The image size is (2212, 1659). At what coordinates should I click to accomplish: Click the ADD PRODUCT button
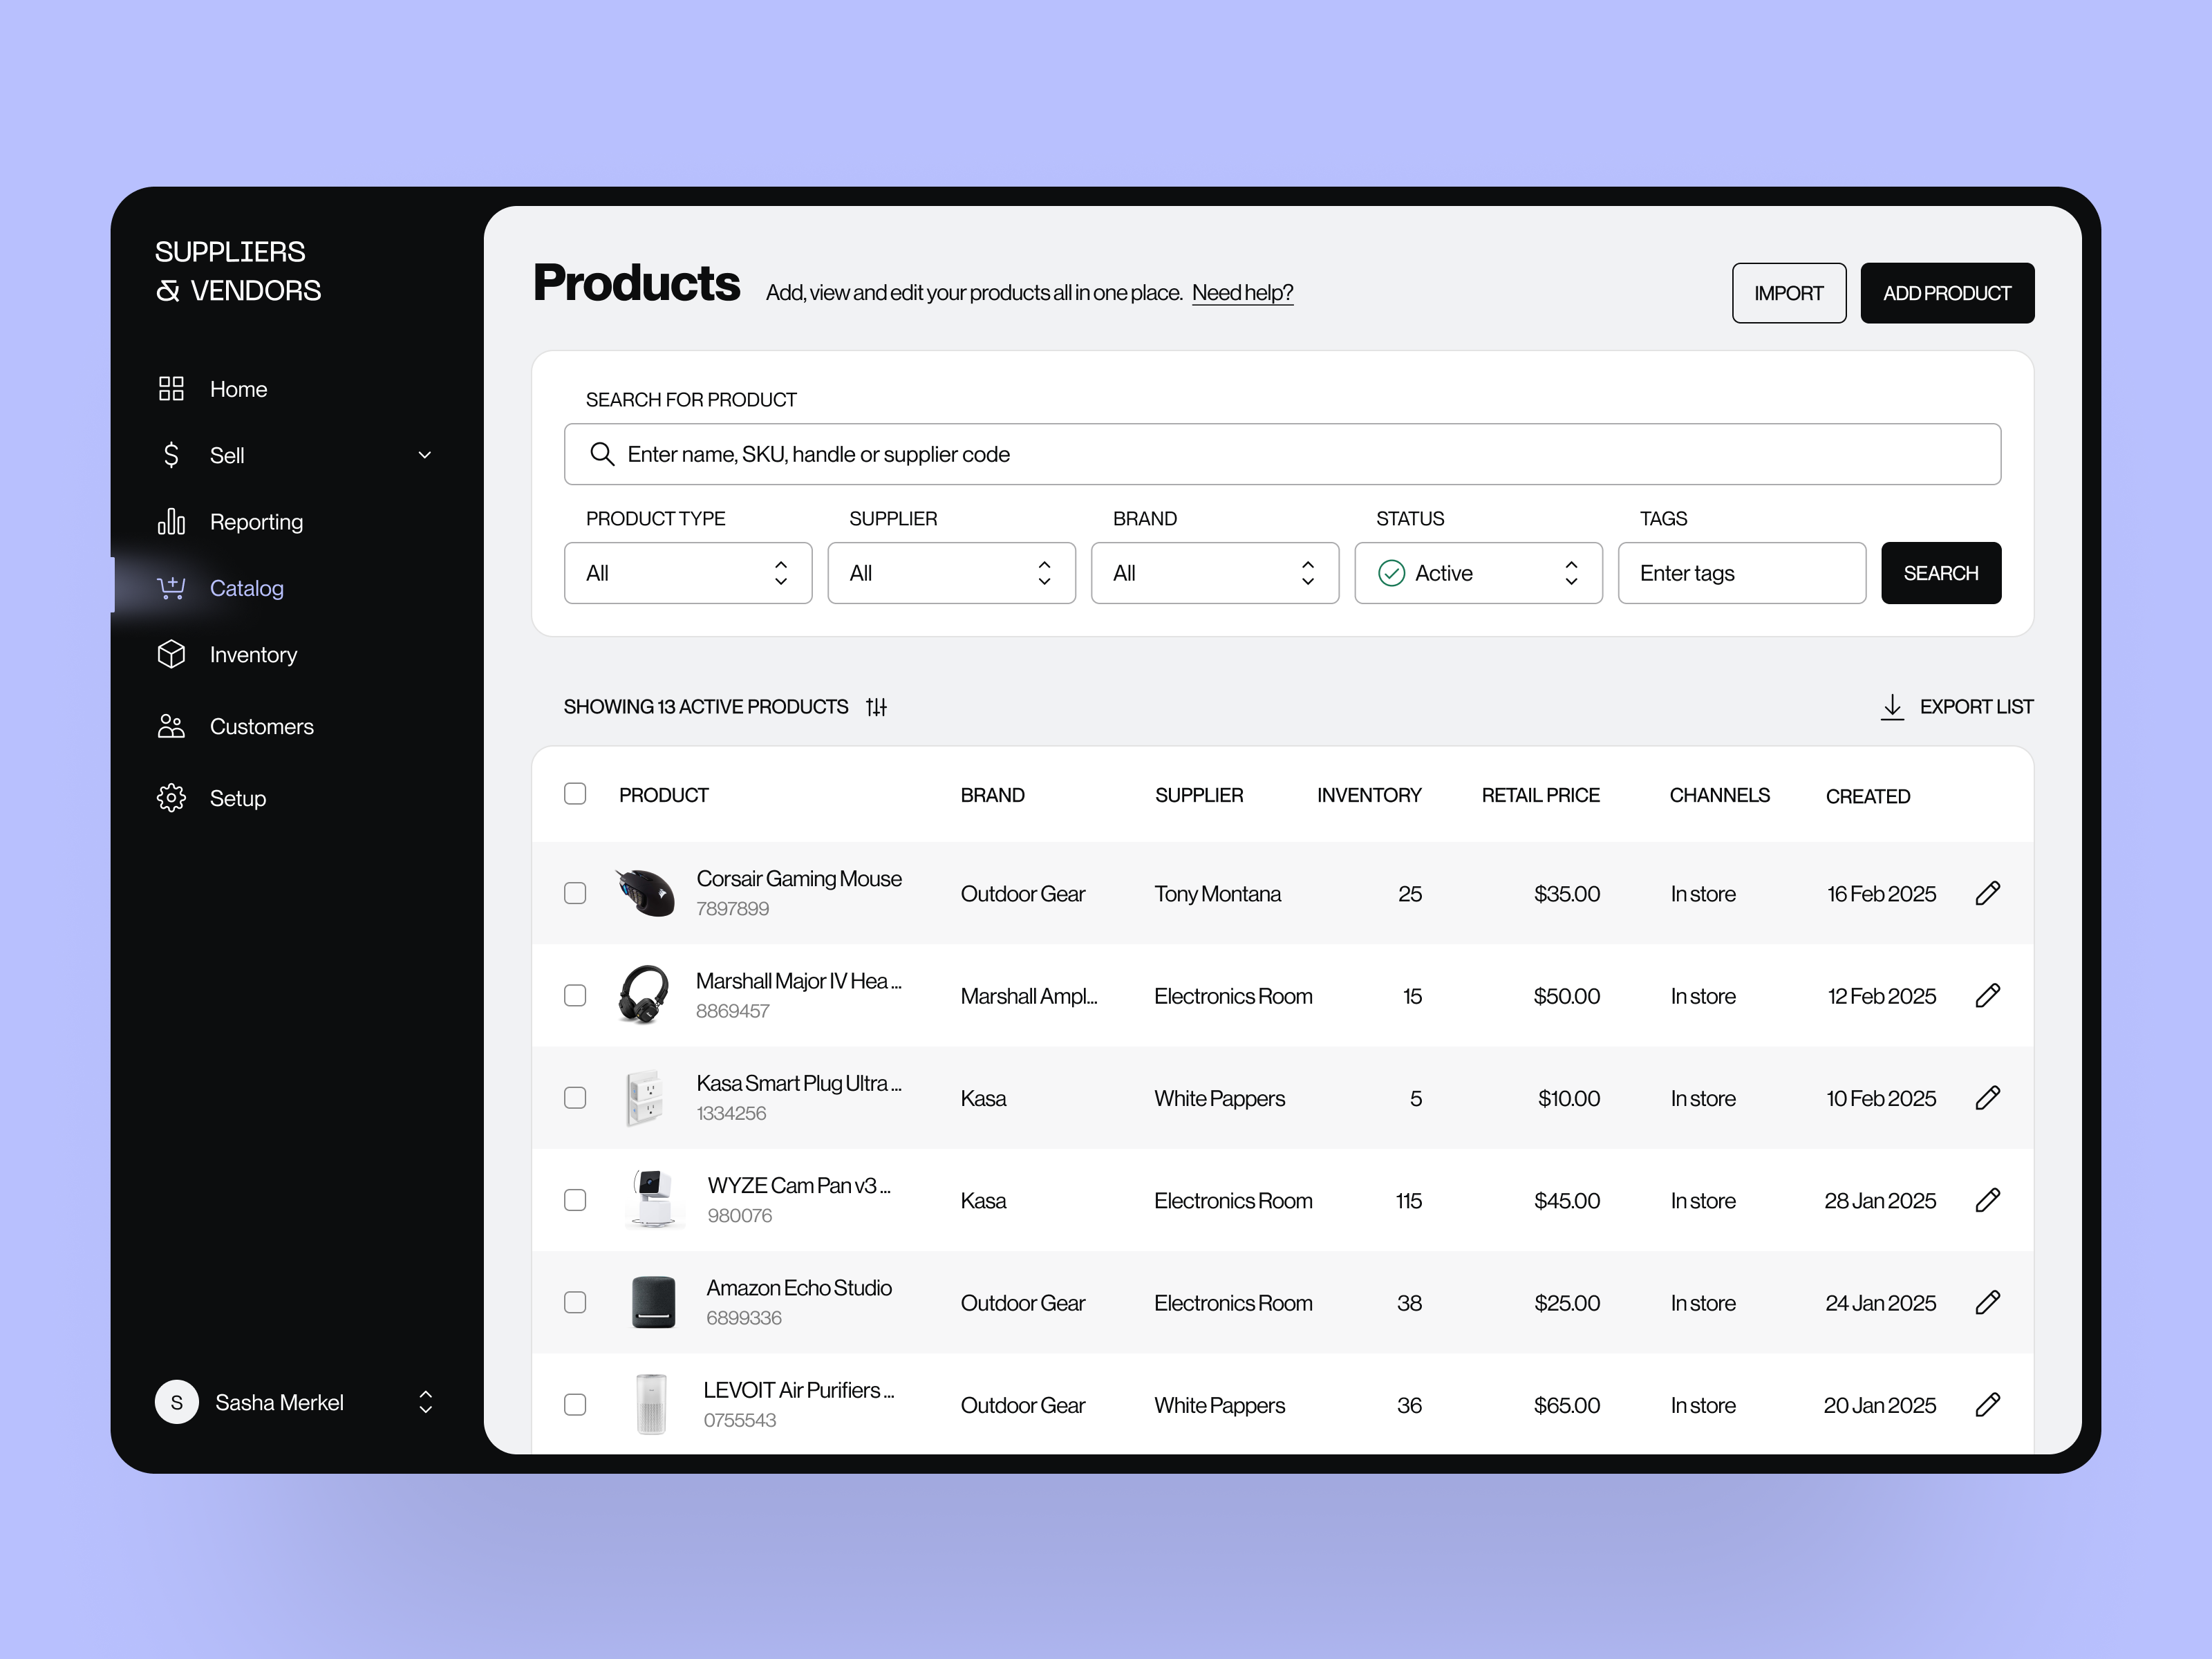click(1946, 292)
